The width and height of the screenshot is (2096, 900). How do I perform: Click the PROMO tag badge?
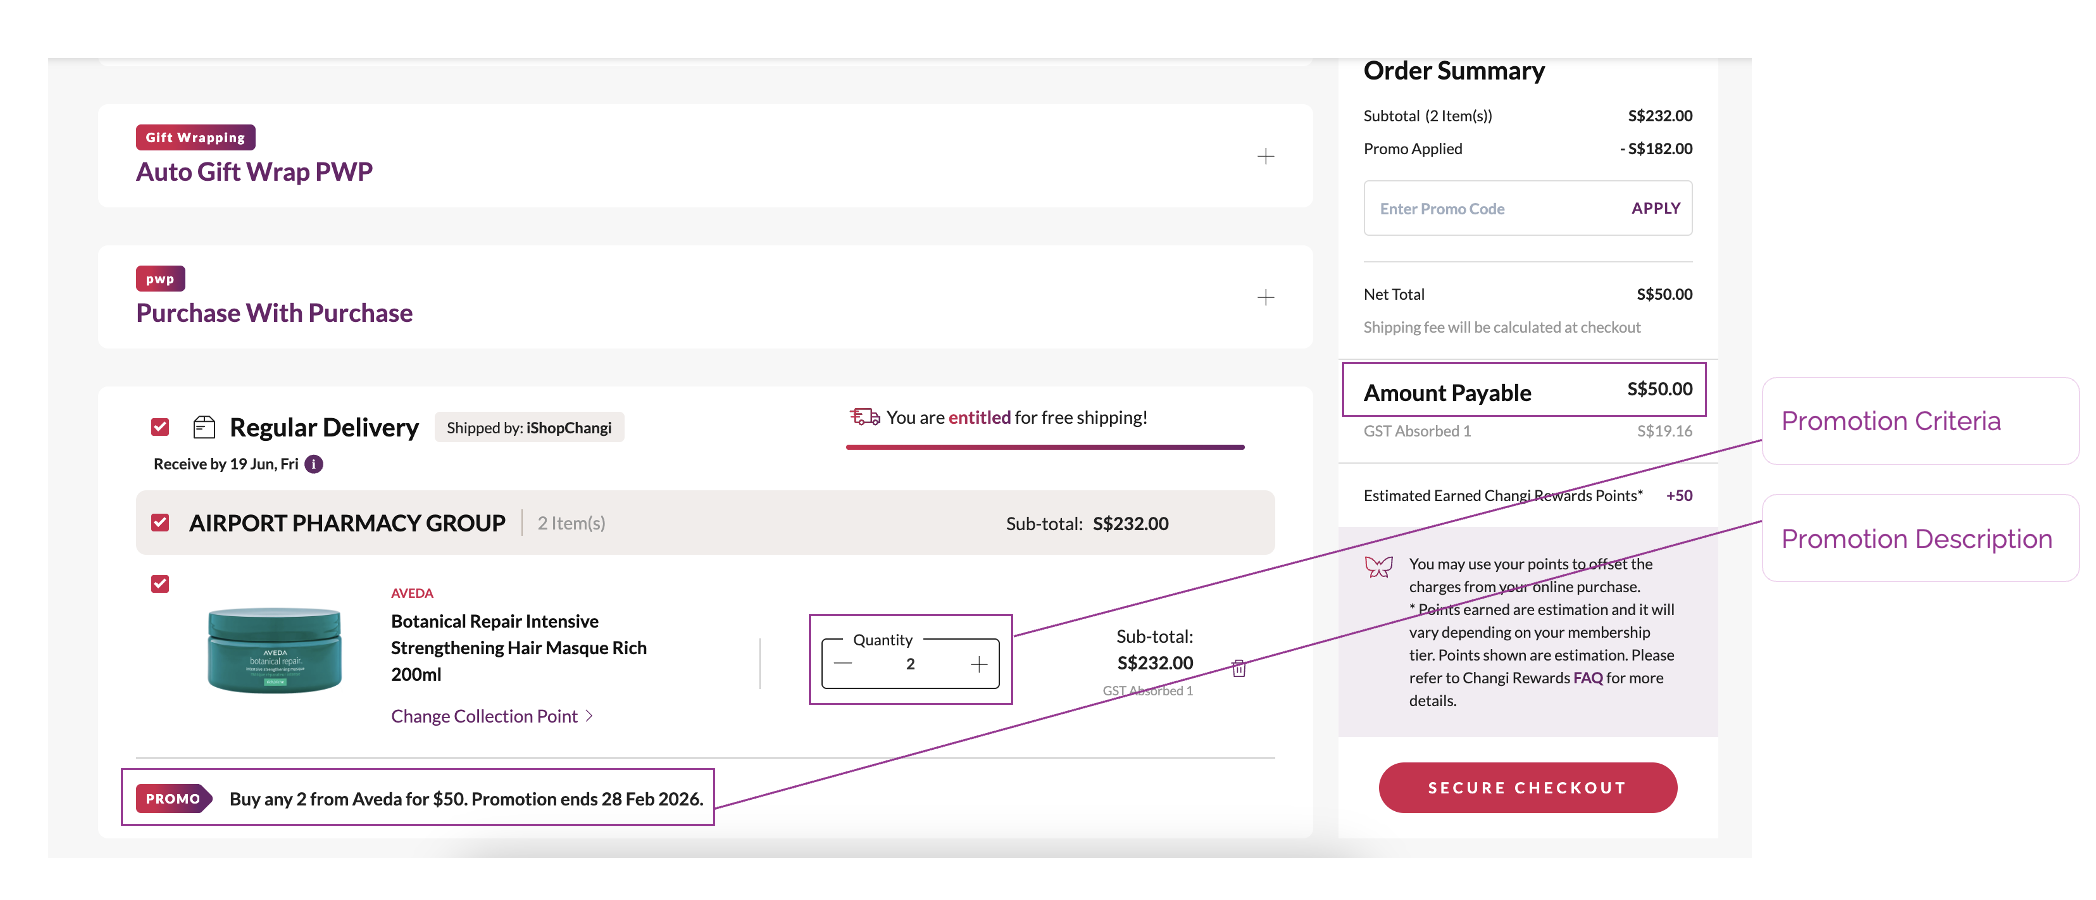point(173,799)
